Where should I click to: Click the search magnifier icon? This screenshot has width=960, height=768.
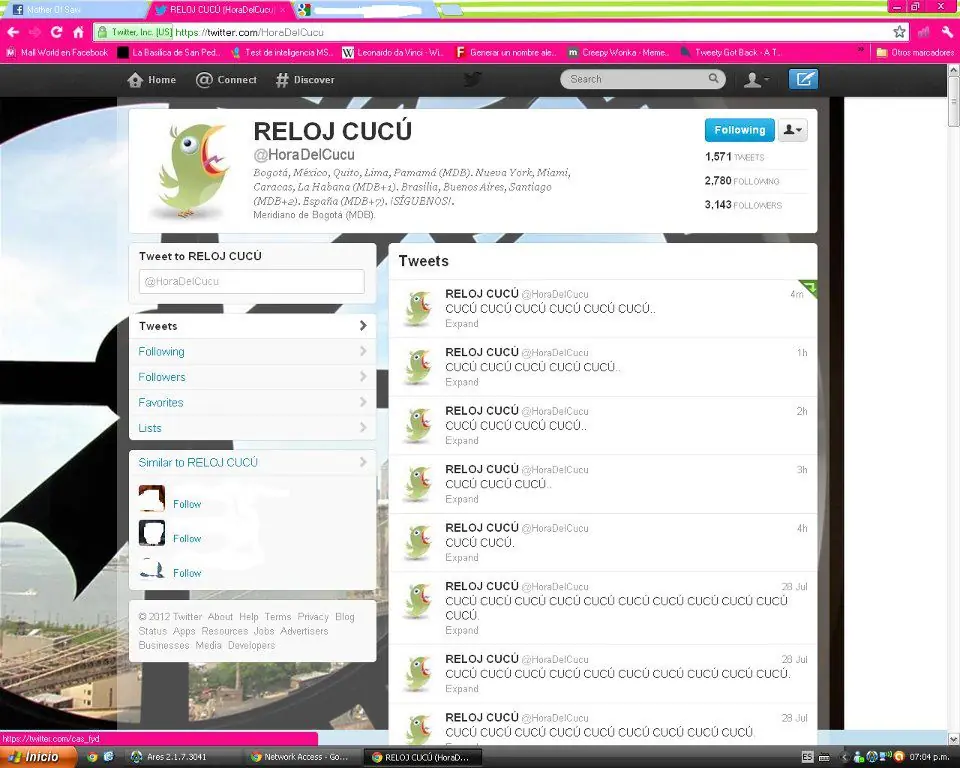(x=713, y=78)
